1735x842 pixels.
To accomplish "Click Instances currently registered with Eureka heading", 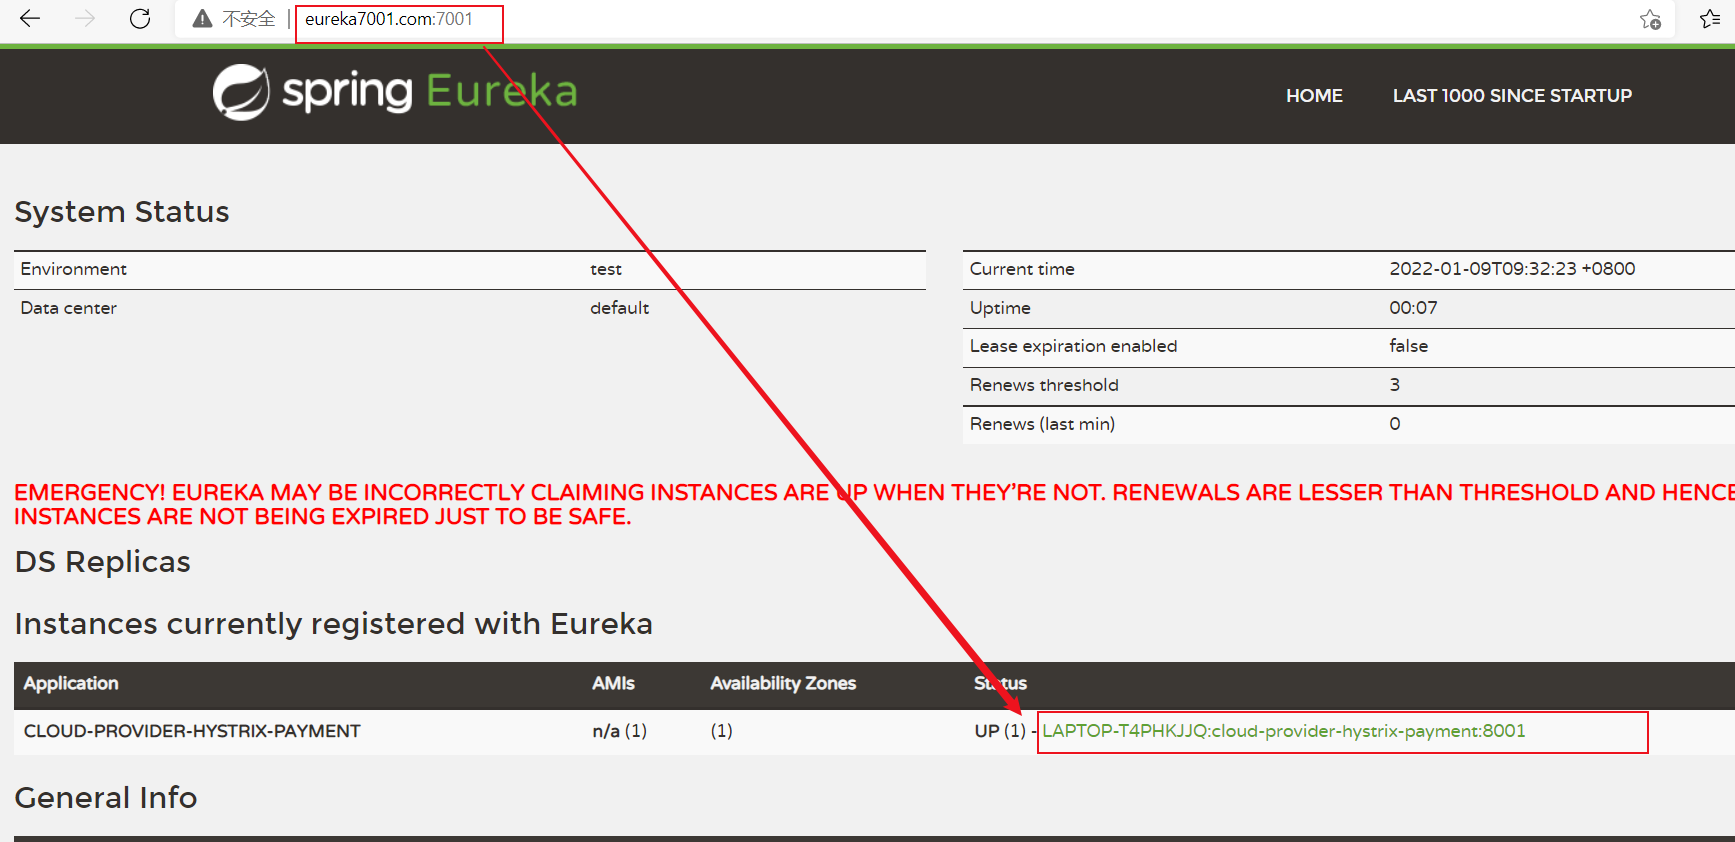I will [x=333, y=624].
